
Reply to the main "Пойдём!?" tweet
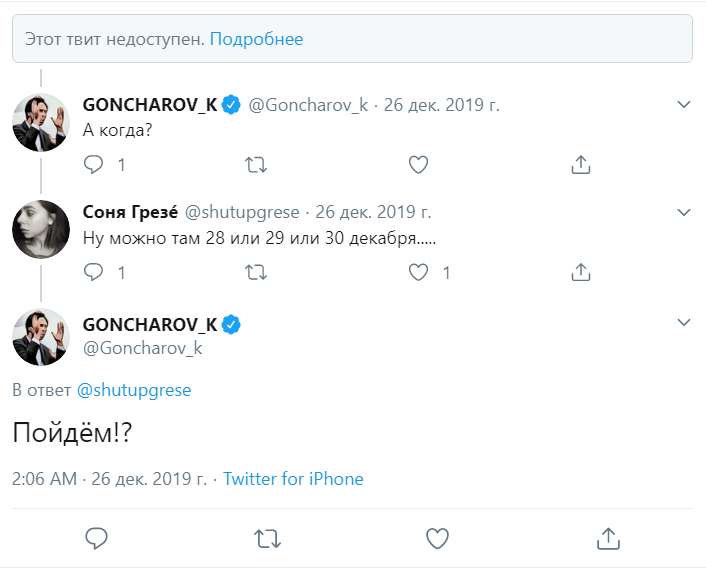[96, 539]
